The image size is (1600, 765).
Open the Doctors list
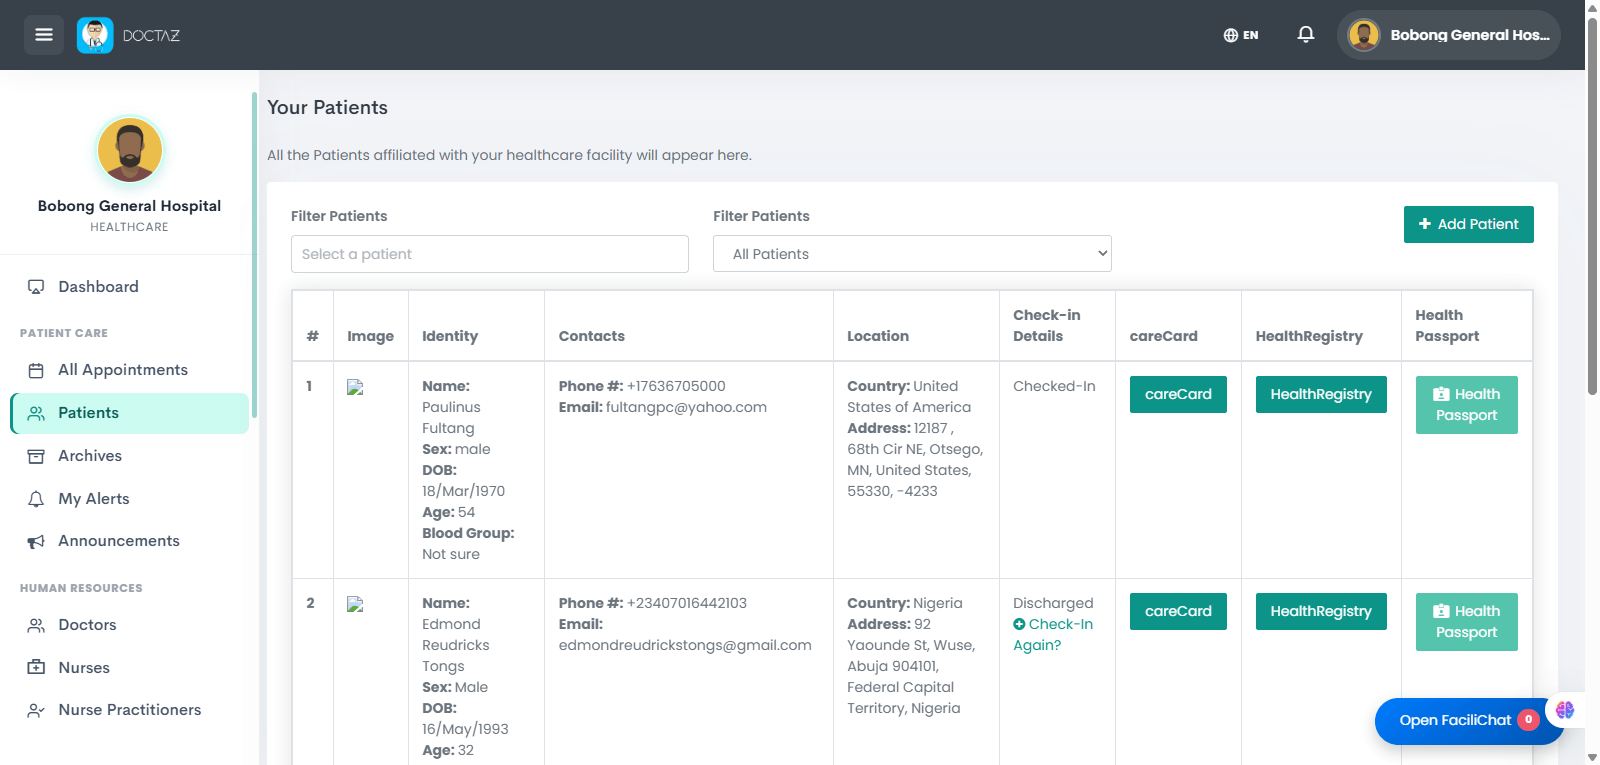click(x=130, y=625)
